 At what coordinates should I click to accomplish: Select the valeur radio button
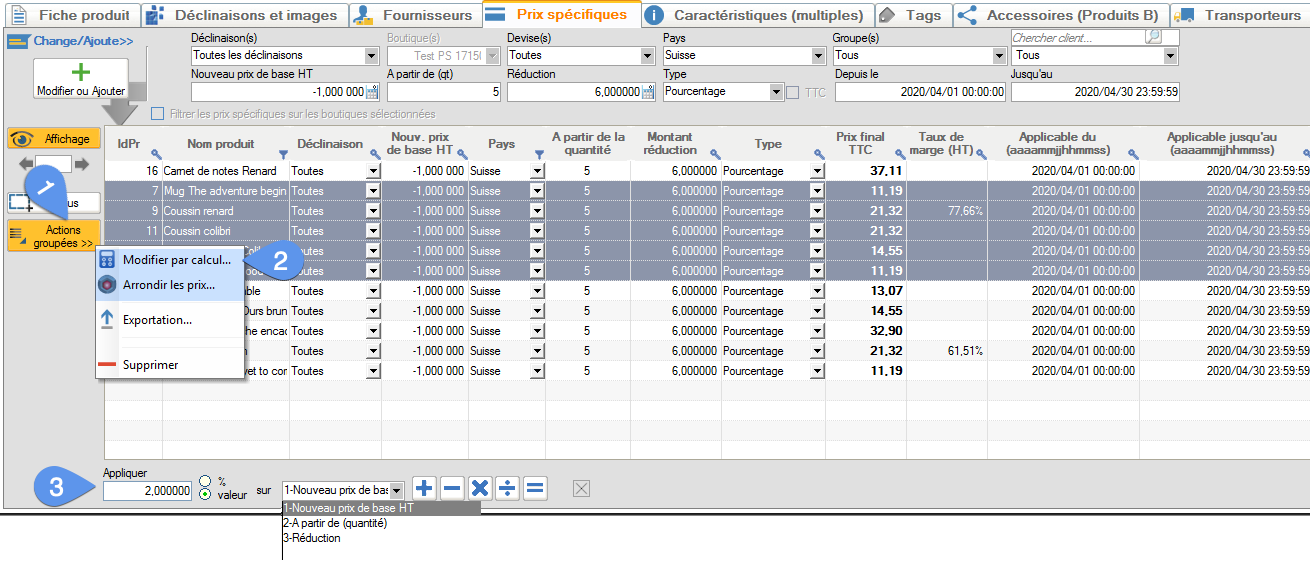[205, 494]
